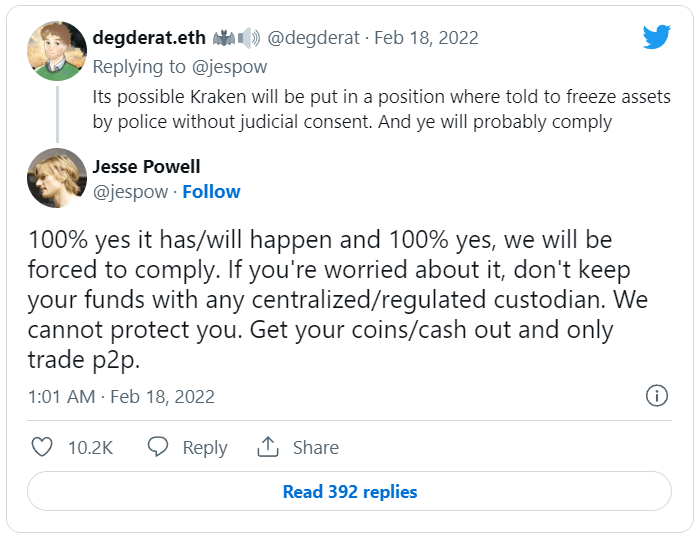Open the @degderat handle link
Screen dimensions: 700x540
(x=310, y=38)
